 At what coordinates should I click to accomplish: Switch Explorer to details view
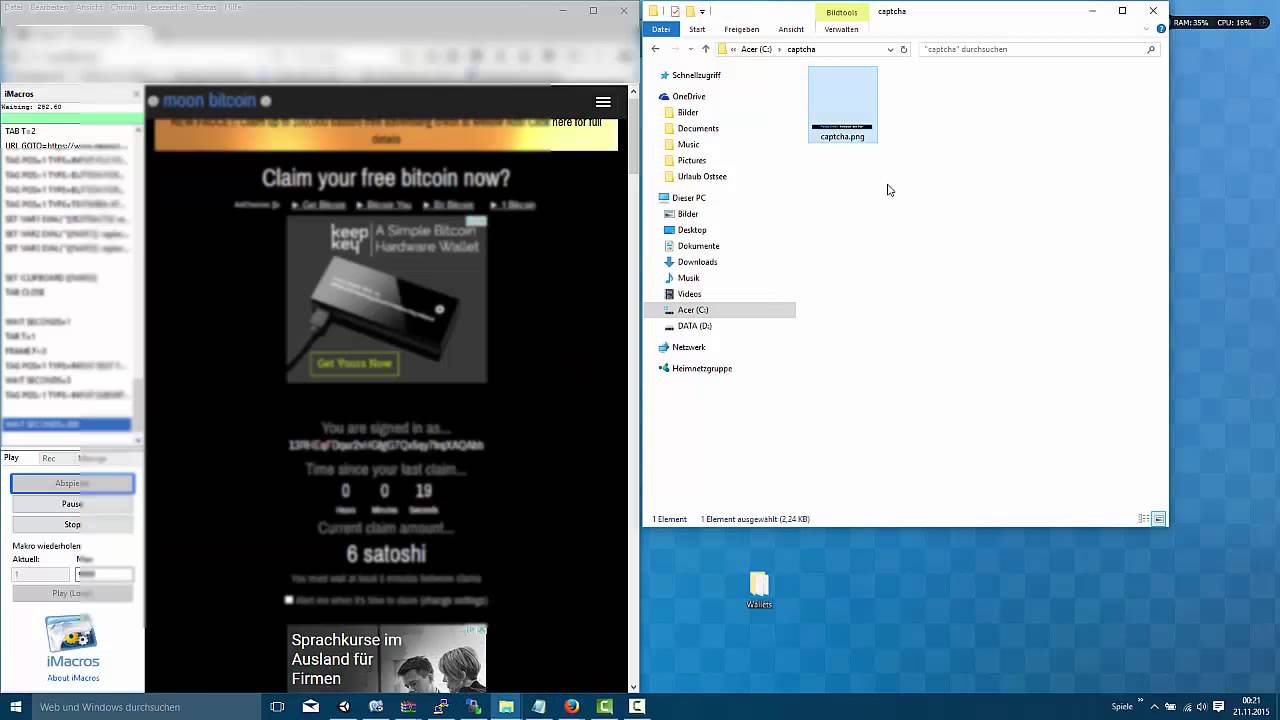[1144, 519]
